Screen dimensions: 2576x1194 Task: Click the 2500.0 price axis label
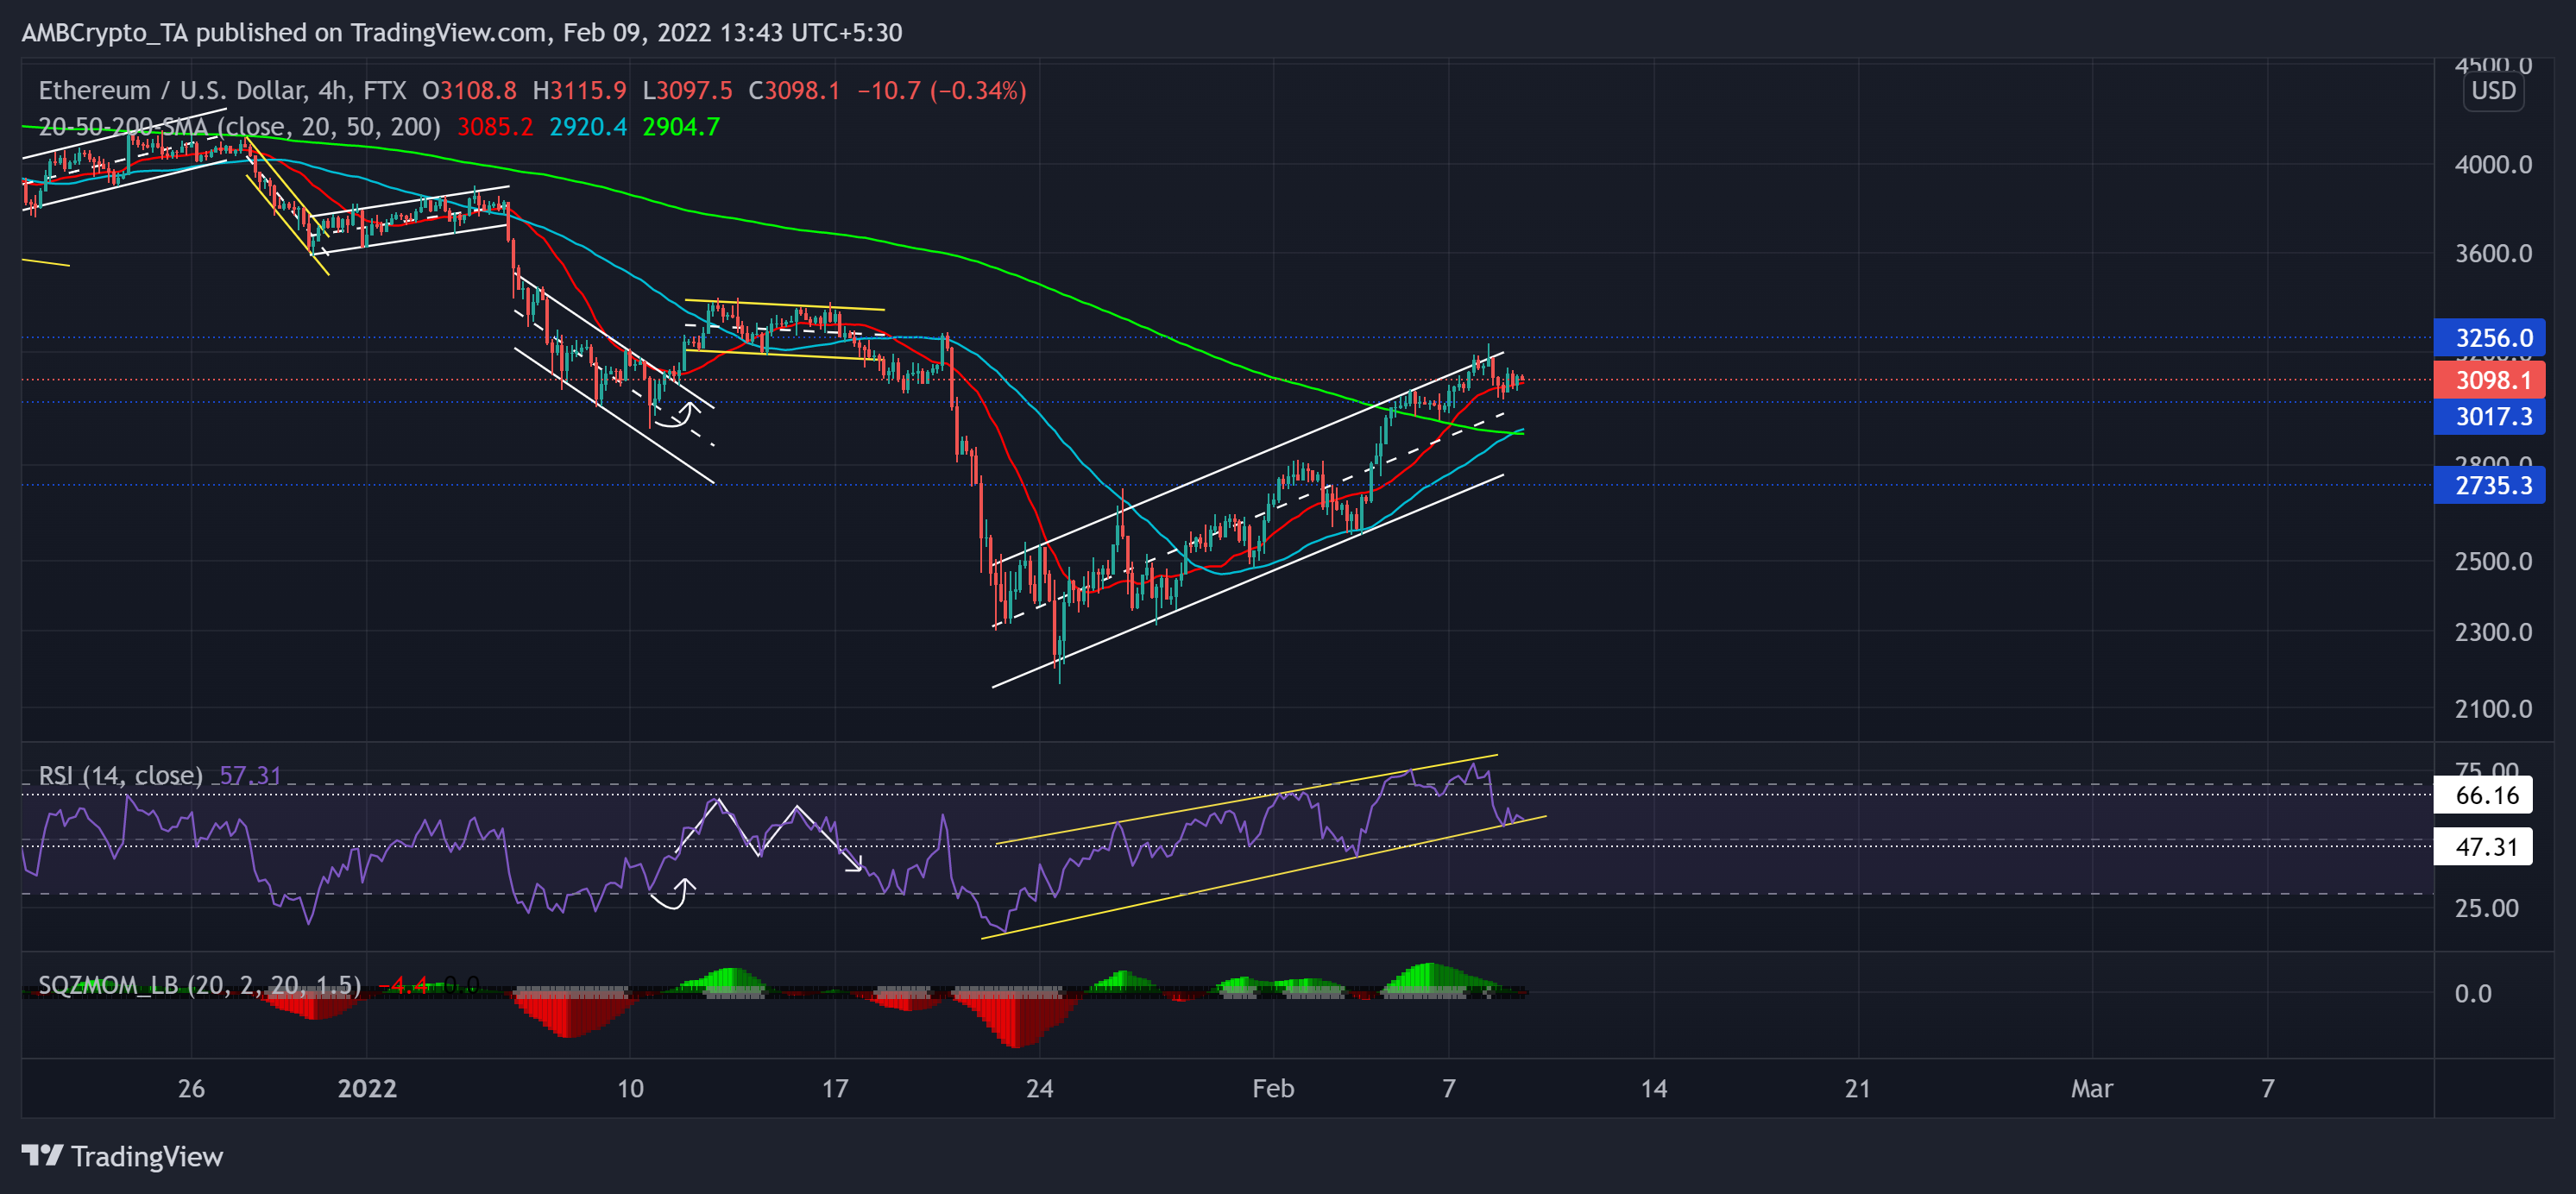coord(2493,561)
